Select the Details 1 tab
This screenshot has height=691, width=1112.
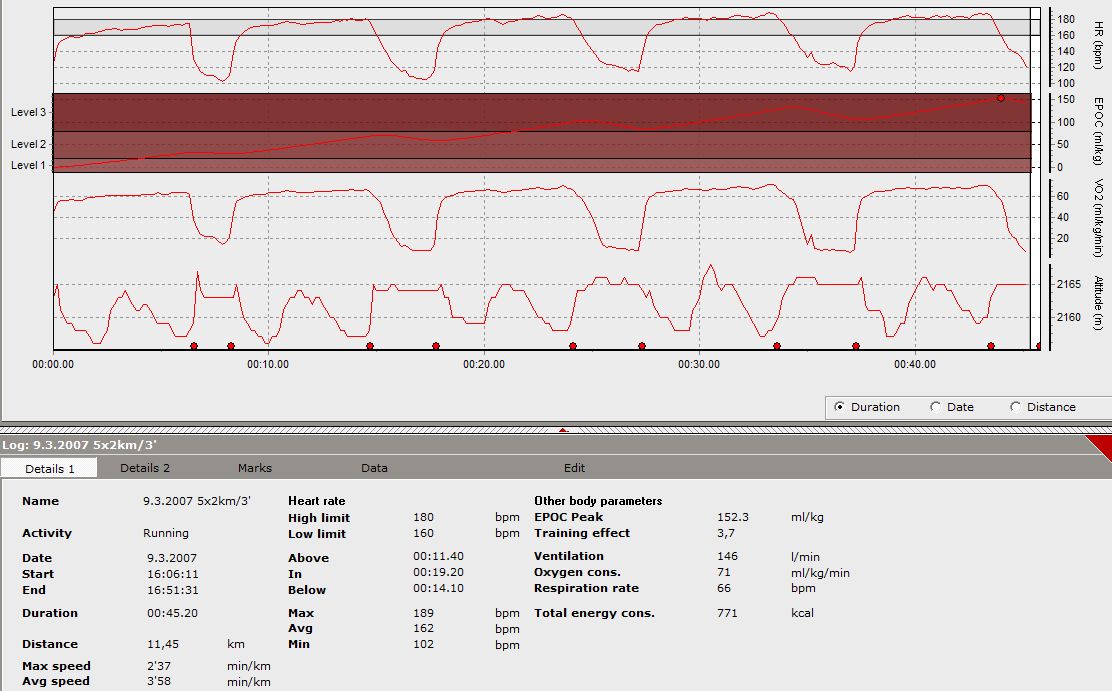pos(50,468)
